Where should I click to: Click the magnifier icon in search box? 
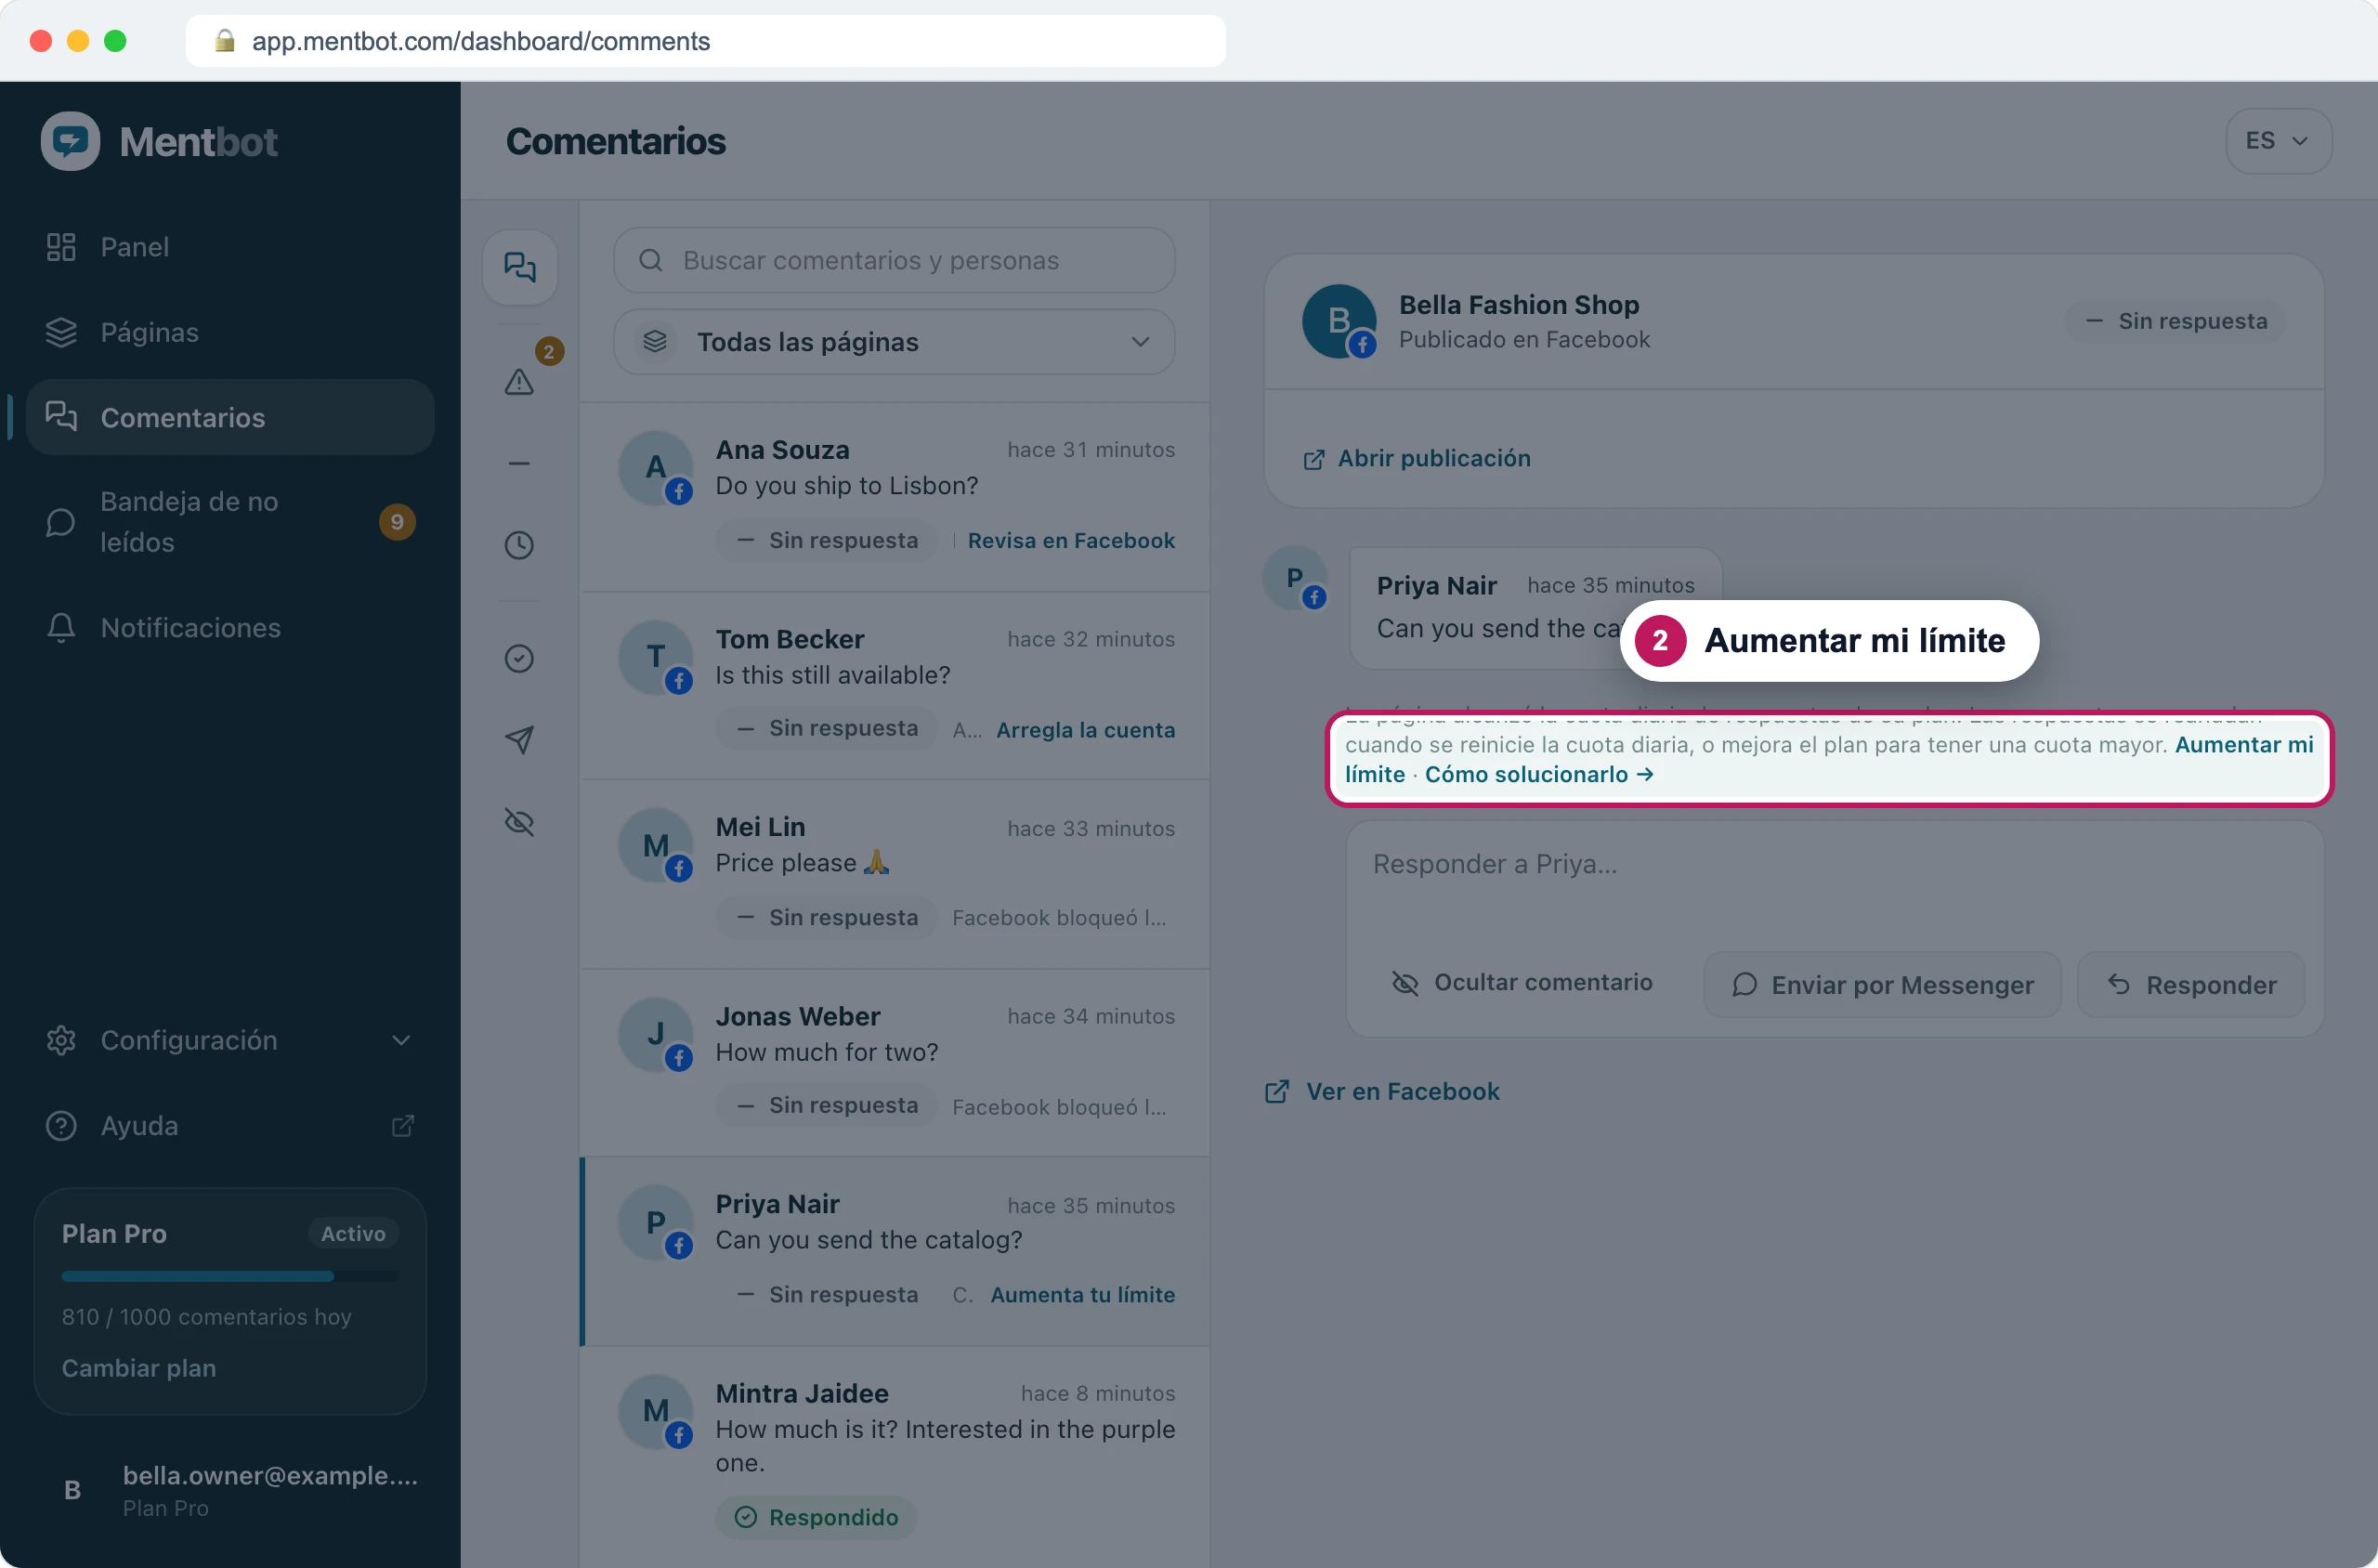pos(651,260)
